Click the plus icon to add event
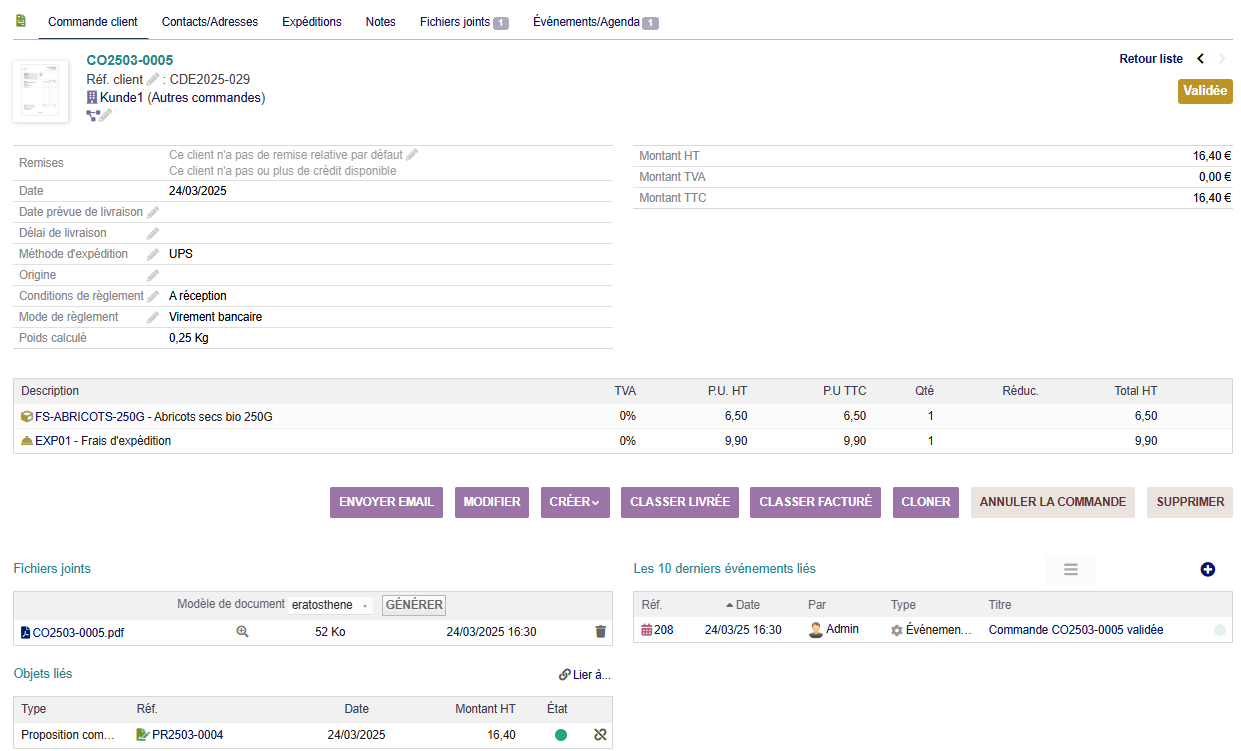The width and height of the screenshot is (1241, 751). tap(1207, 569)
